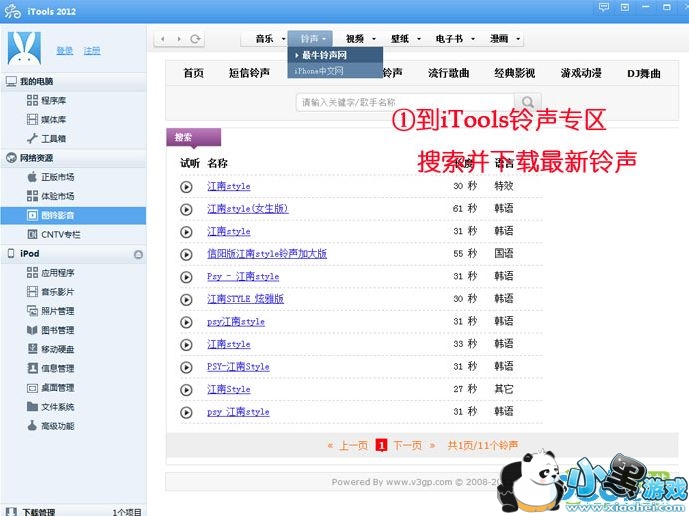
Task: Expand the 壁纸 dropdown
Action: click(419, 39)
